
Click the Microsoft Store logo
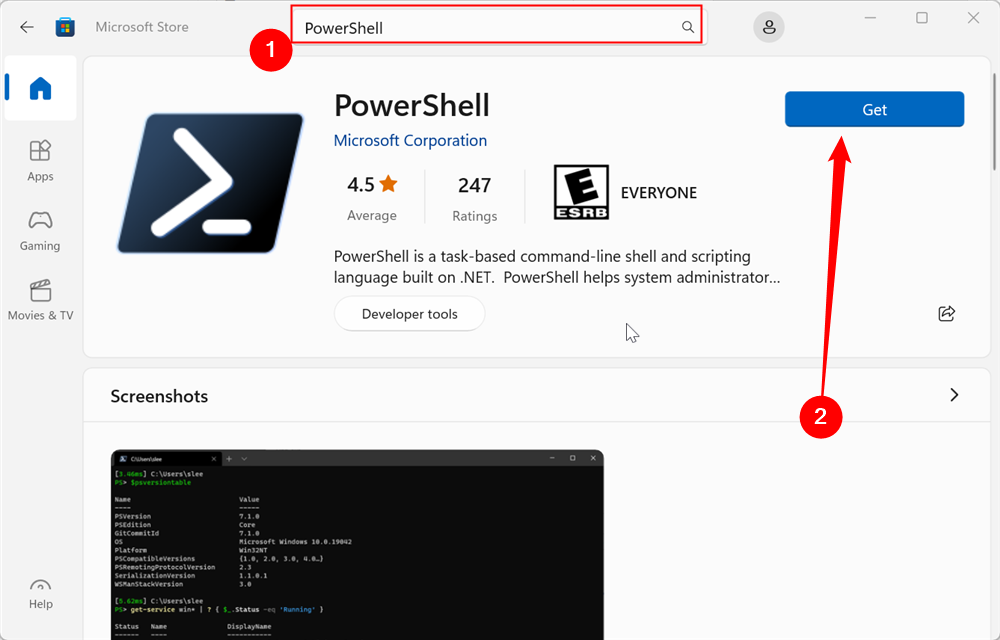(x=64, y=27)
